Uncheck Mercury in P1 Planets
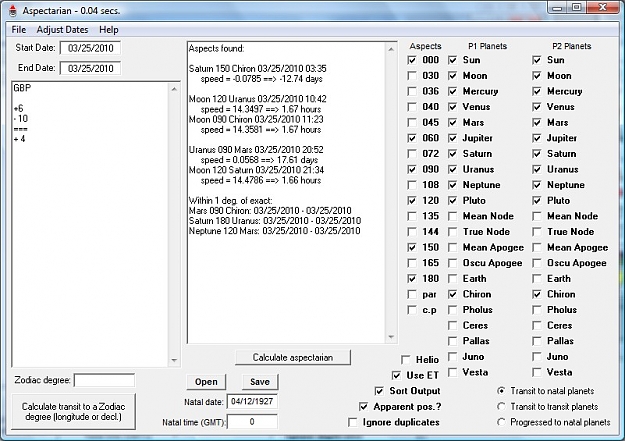Screen dimensions: 625x441 click(x=452, y=91)
